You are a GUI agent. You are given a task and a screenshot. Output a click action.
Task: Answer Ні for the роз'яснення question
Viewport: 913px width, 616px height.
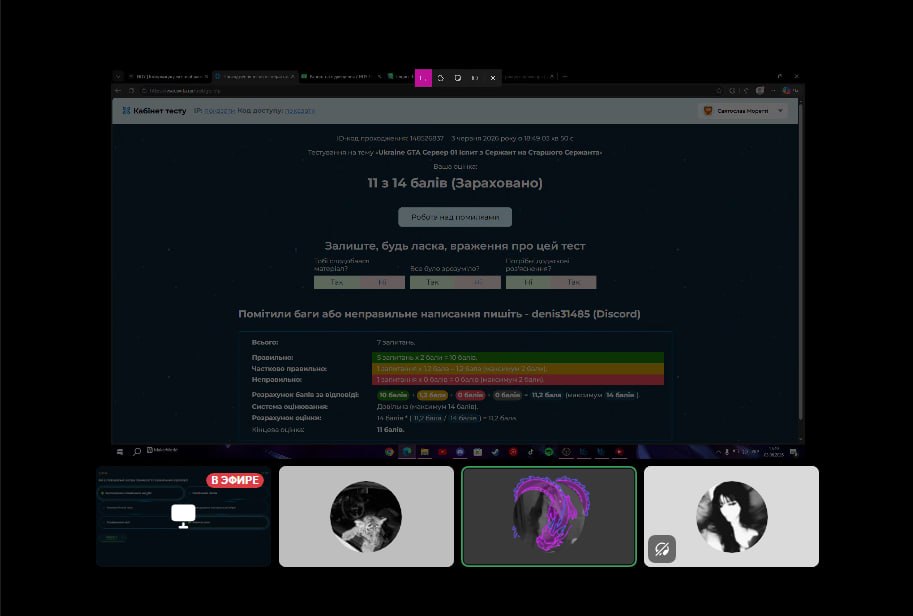pos(528,282)
